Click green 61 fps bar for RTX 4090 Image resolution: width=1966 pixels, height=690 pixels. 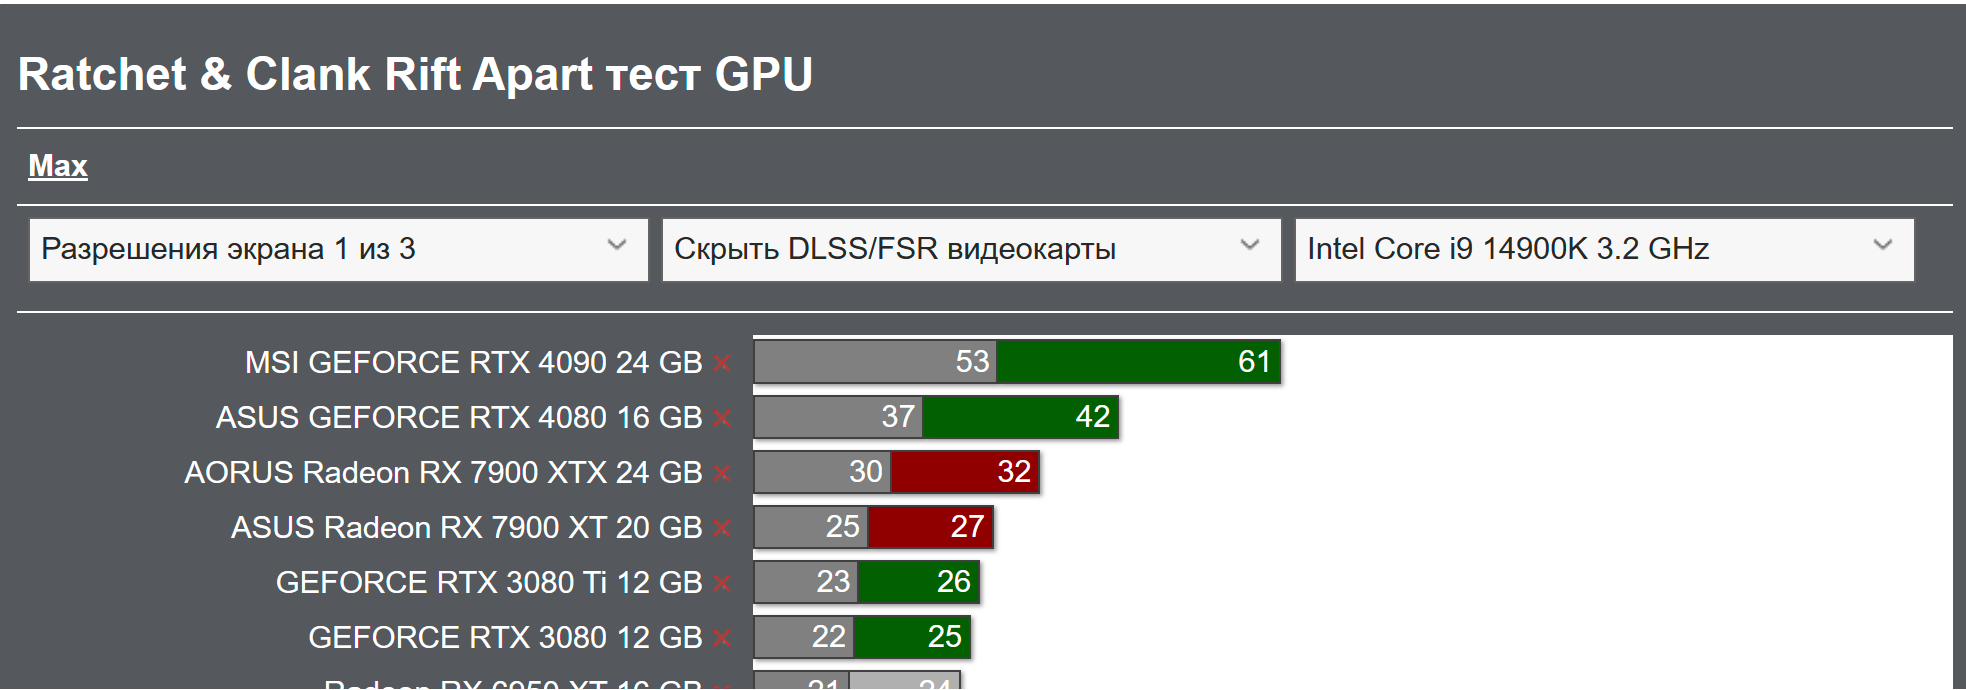(x=1138, y=362)
